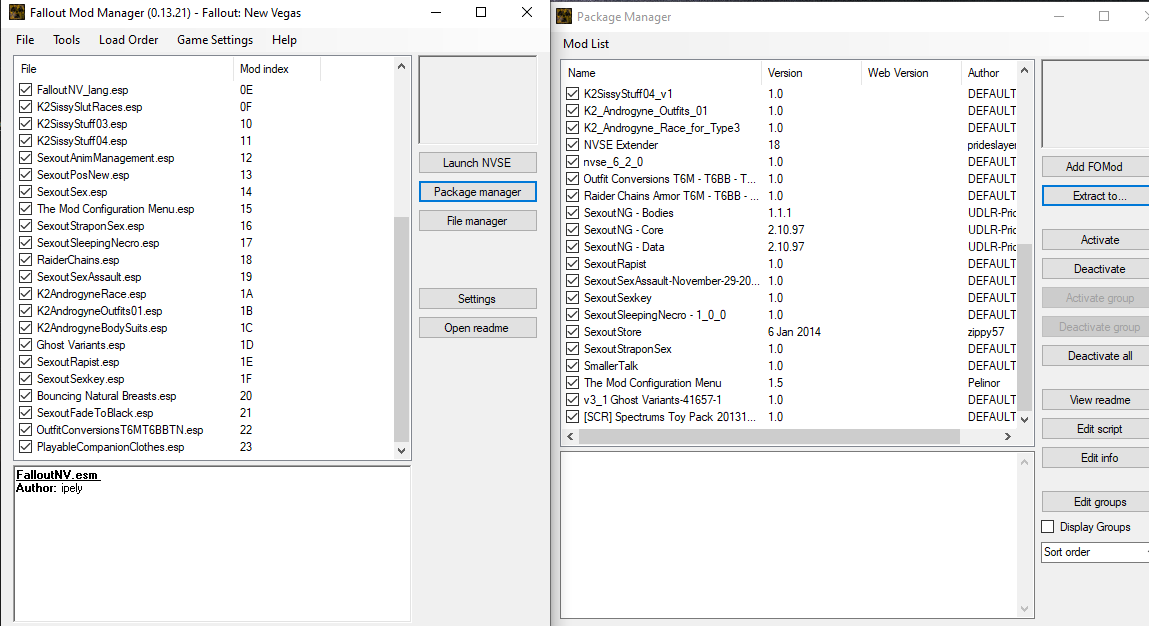Open Settings in Fallout Mod Manager
1149x626 pixels.
[477, 298]
